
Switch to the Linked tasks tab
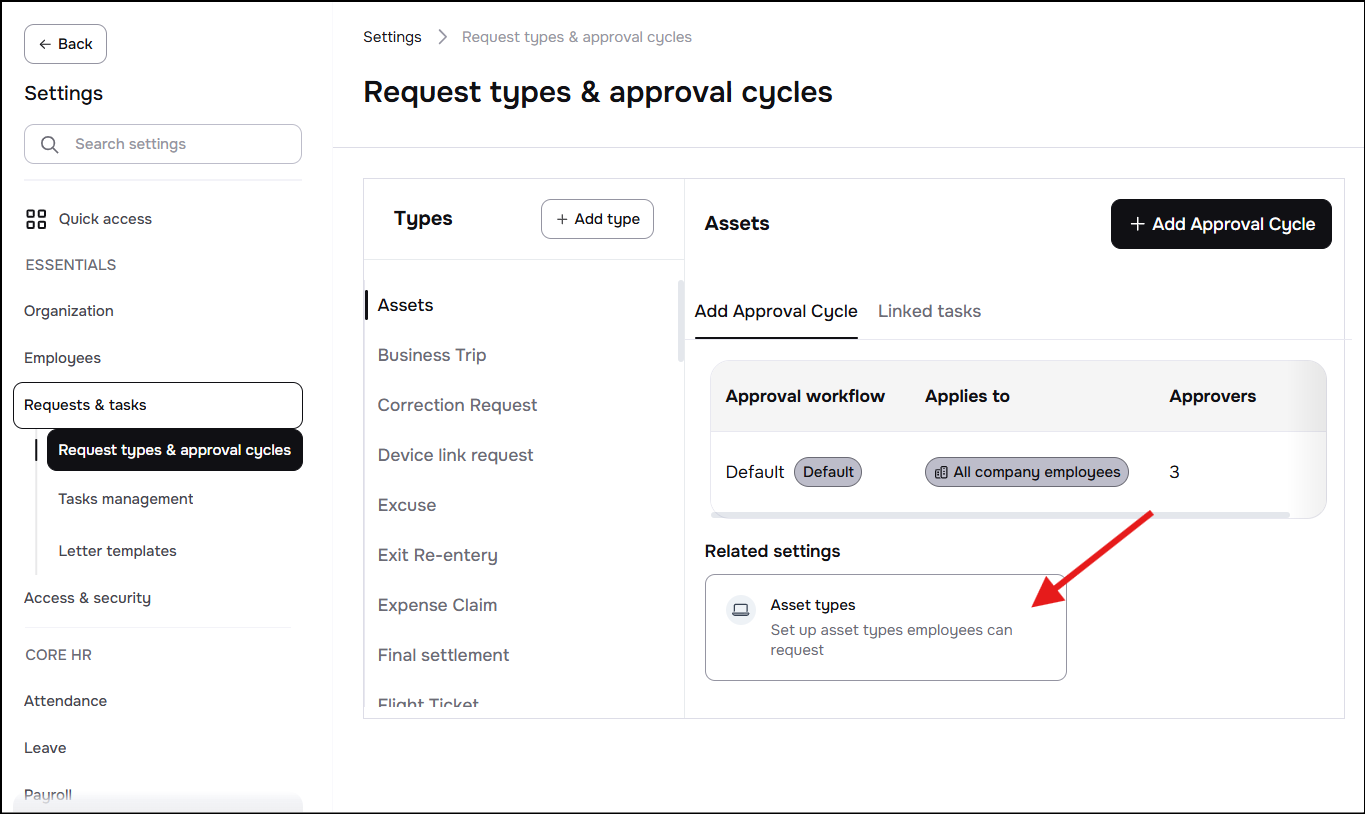[929, 311]
